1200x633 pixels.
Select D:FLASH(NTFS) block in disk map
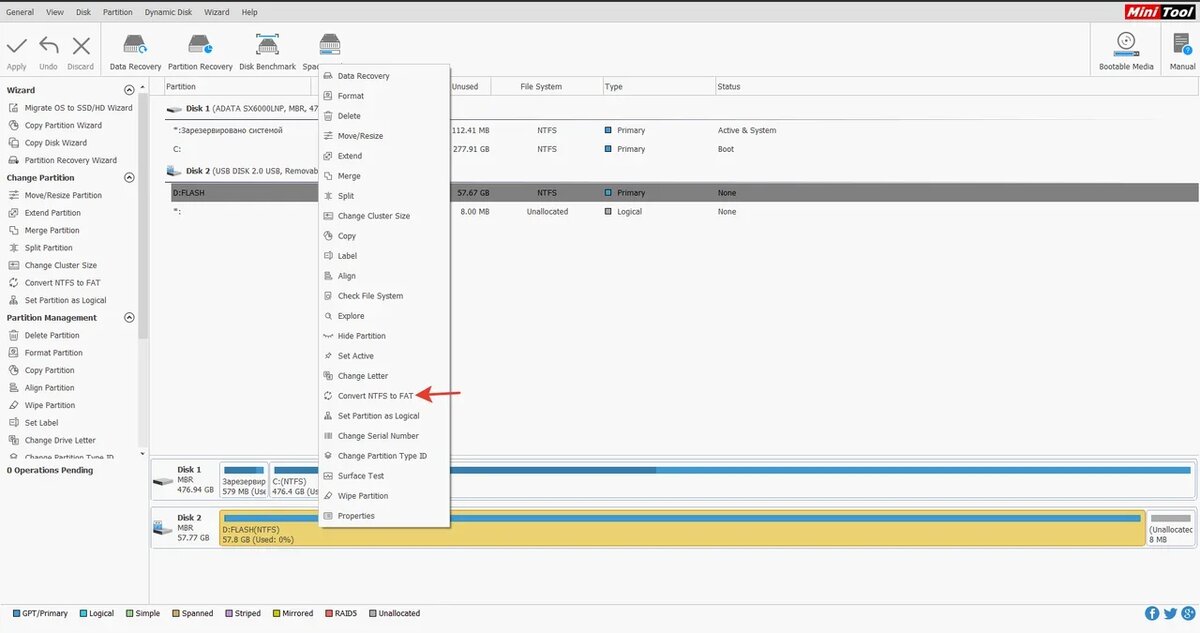[682, 528]
